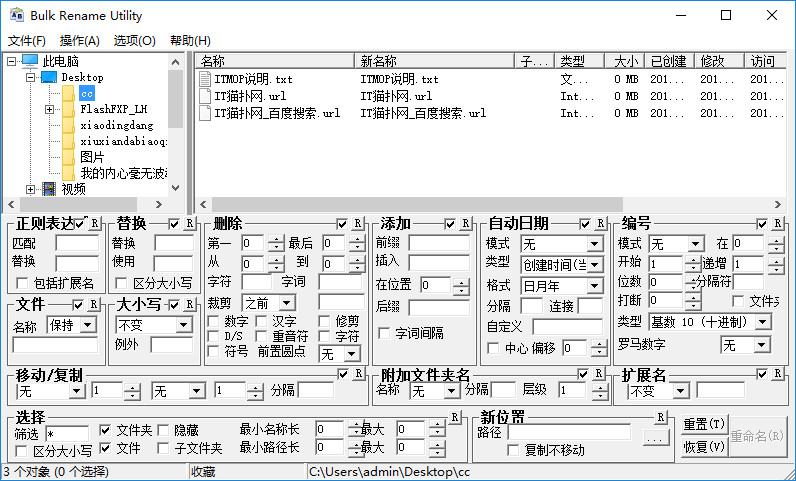Reset the 删除 section with its R button
This screenshot has width=796, height=481.
point(358,223)
